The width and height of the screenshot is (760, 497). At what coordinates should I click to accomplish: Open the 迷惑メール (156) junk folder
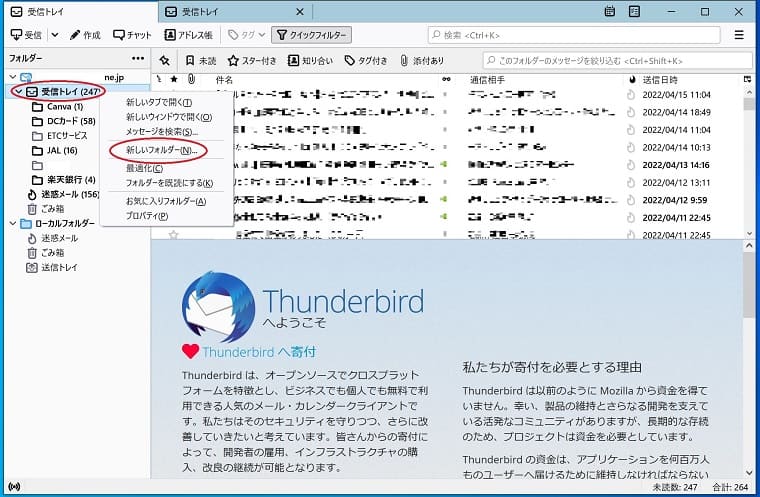click(x=63, y=194)
